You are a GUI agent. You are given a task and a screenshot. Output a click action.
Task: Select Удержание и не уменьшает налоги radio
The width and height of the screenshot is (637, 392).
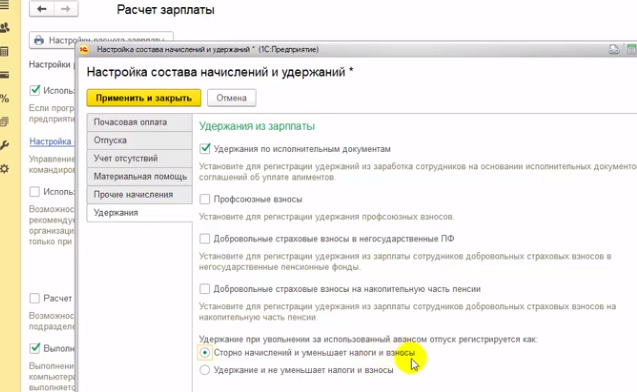(x=205, y=370)
